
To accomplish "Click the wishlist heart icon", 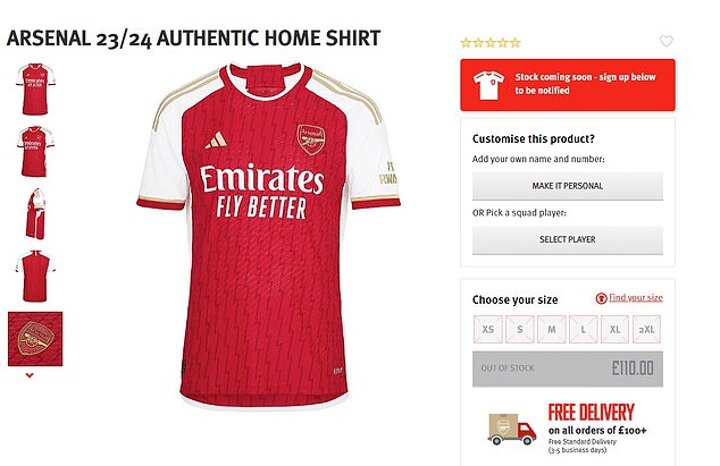I will tap(667, 41).
